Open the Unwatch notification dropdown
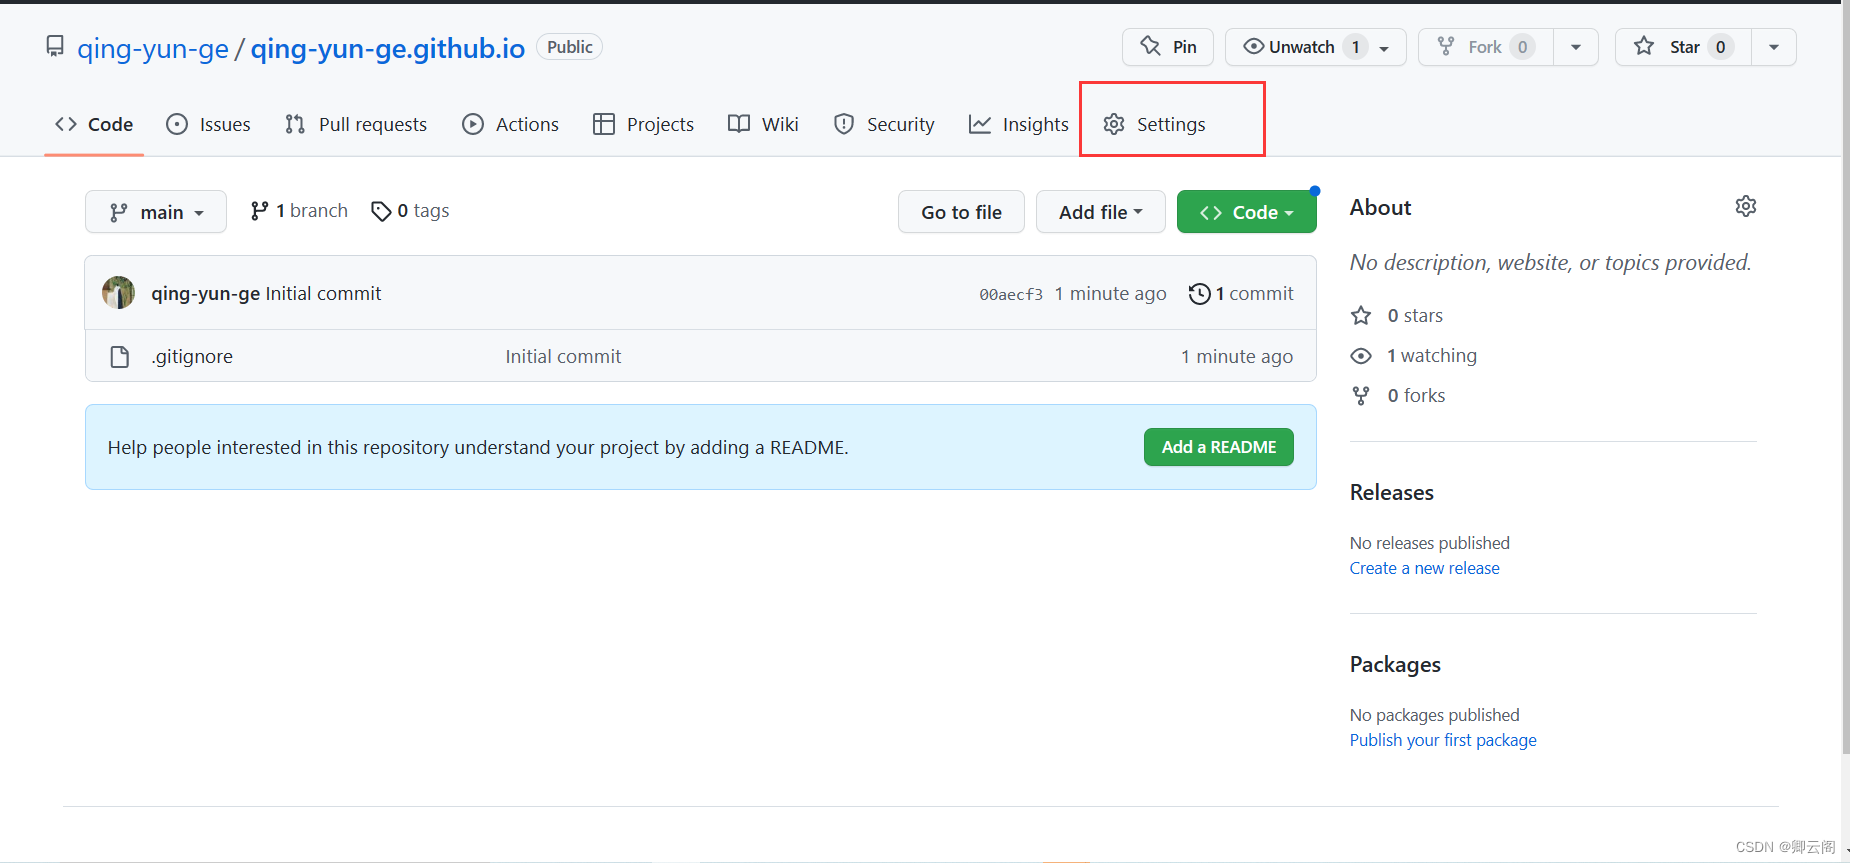Screen dimensions: 1850x863 [x=1316, y=47]
